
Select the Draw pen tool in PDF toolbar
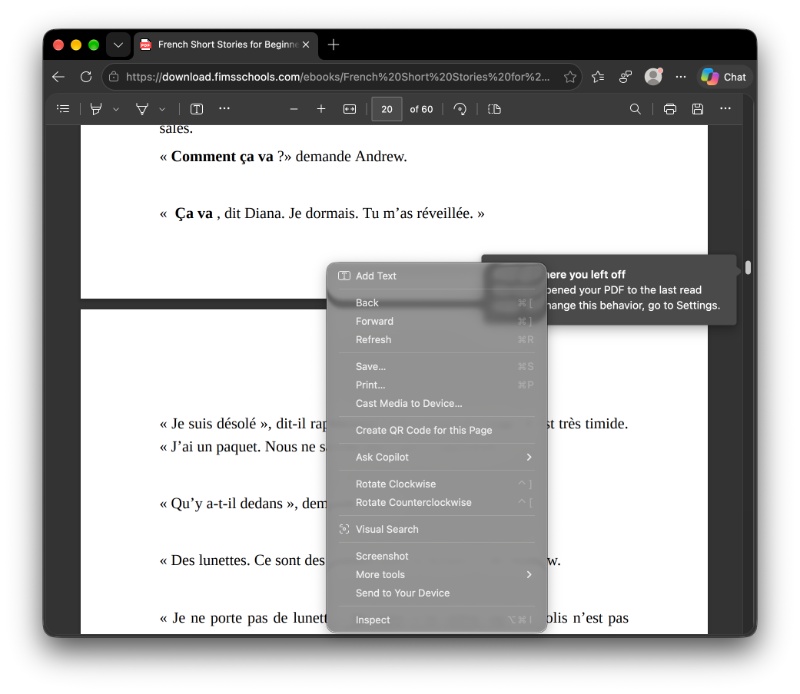[x=142, y=109]
